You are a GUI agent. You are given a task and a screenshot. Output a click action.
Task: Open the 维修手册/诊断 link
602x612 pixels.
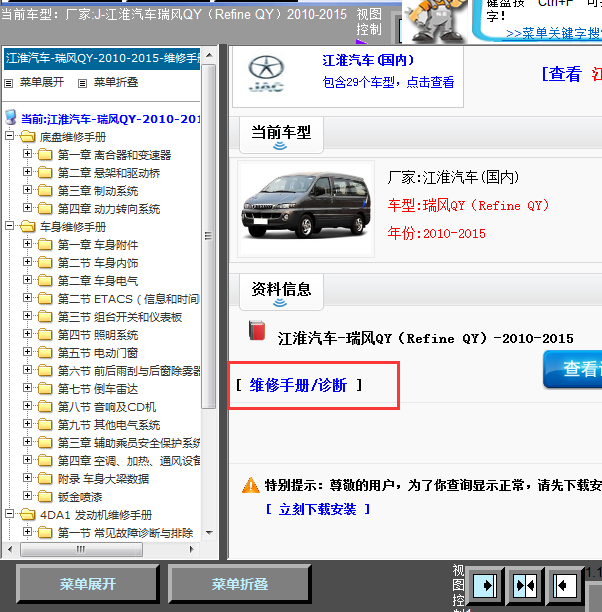point(298,385)
